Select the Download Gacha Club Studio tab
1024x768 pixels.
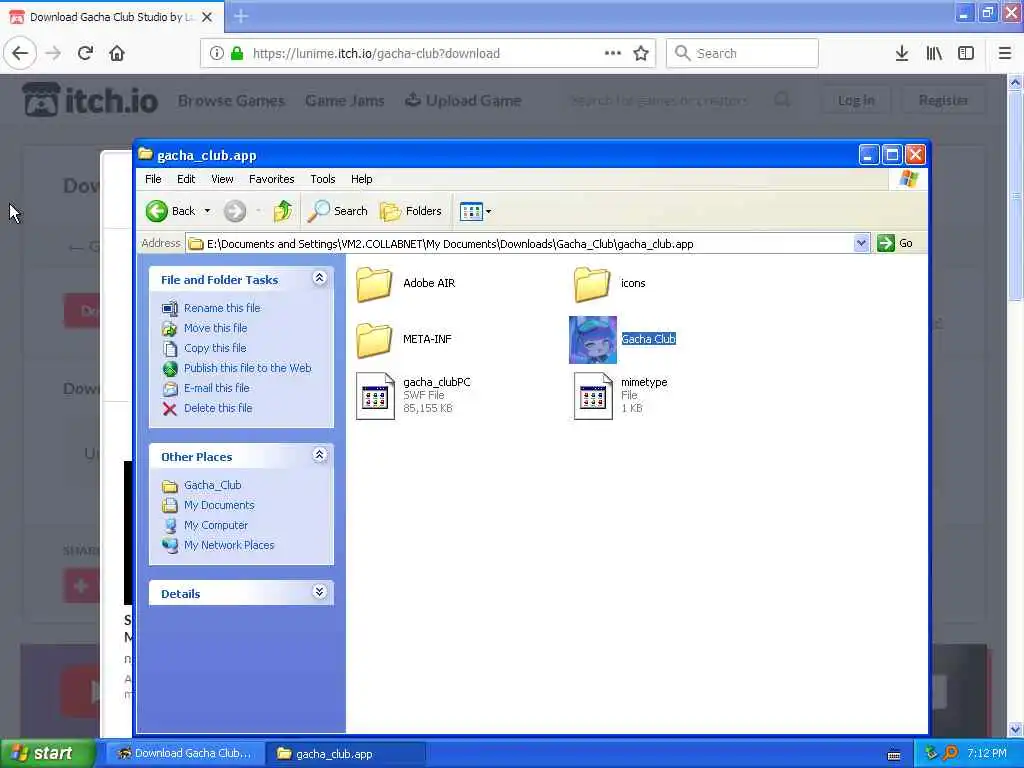(x=112, y=17)
